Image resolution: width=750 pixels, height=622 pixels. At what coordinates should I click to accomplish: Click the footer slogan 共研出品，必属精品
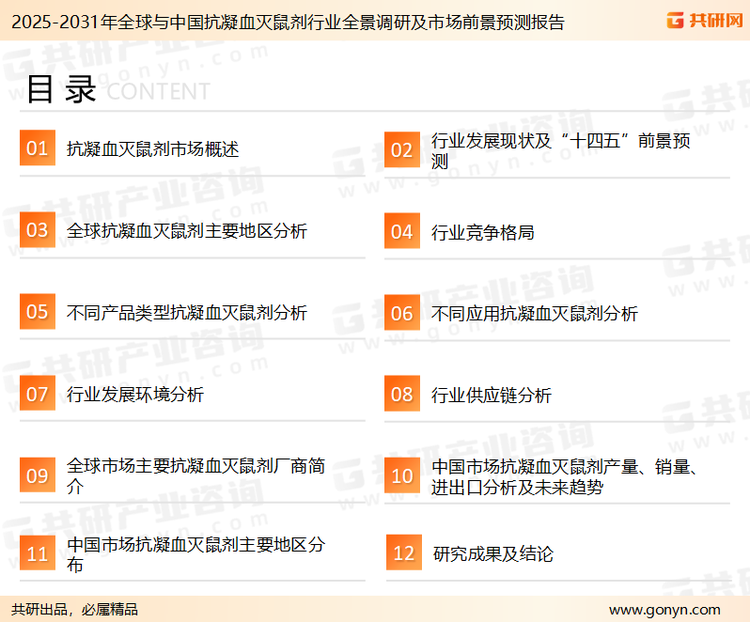(x=75, y=610)
